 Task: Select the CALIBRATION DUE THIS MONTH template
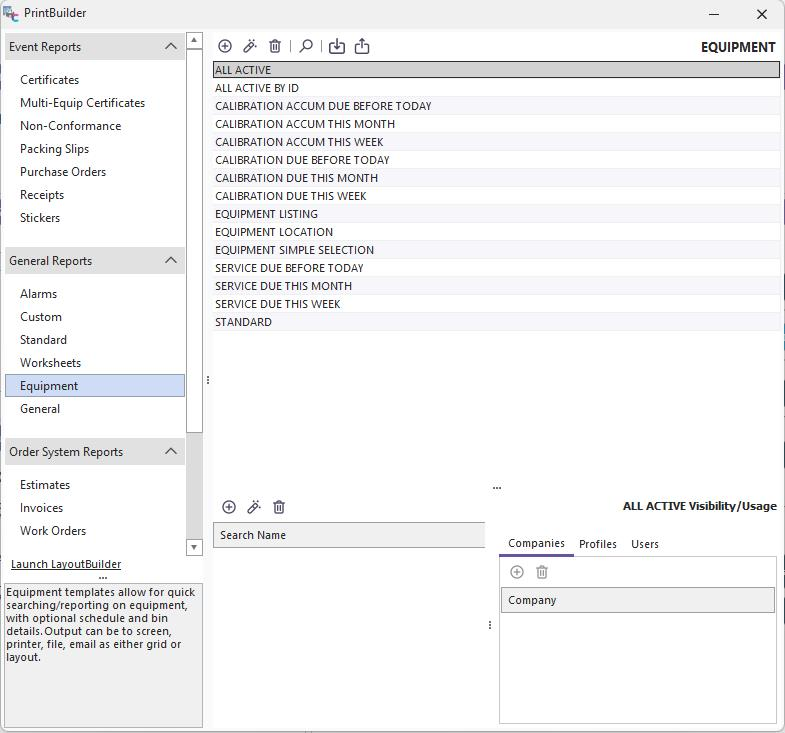click(296, 178)
